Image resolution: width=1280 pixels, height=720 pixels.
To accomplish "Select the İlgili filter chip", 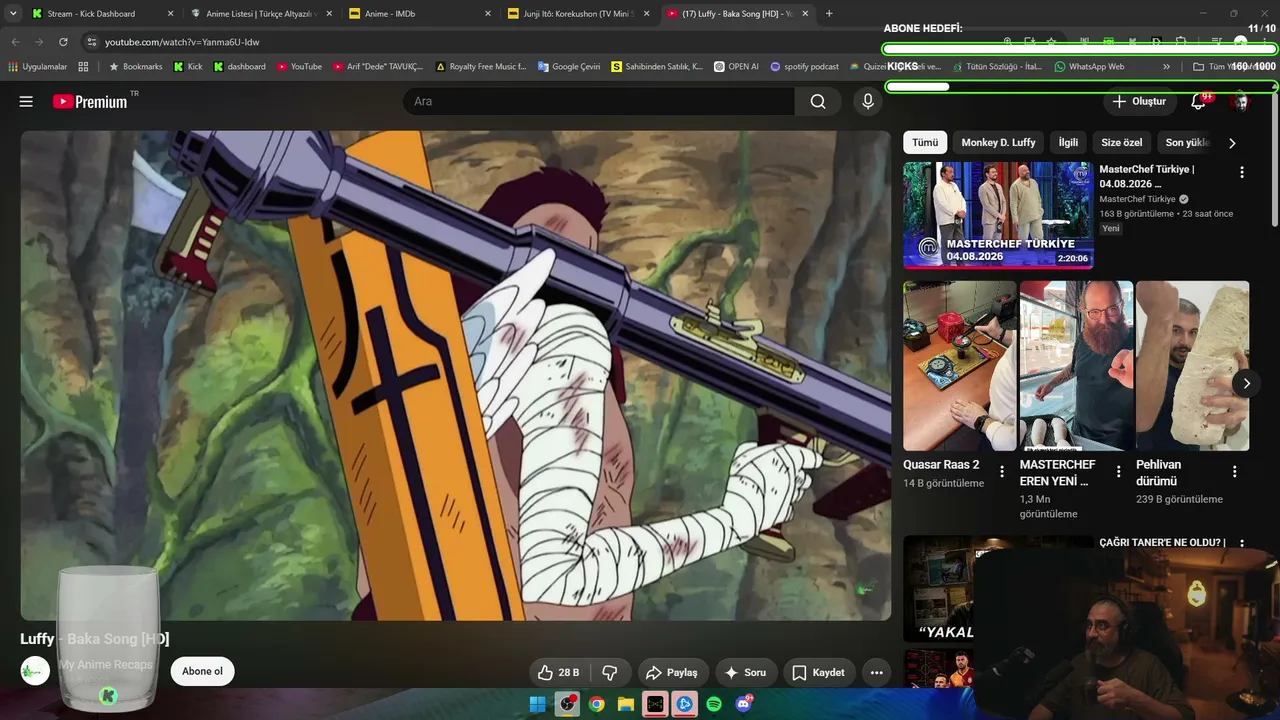I will (x=1068, y=143).
